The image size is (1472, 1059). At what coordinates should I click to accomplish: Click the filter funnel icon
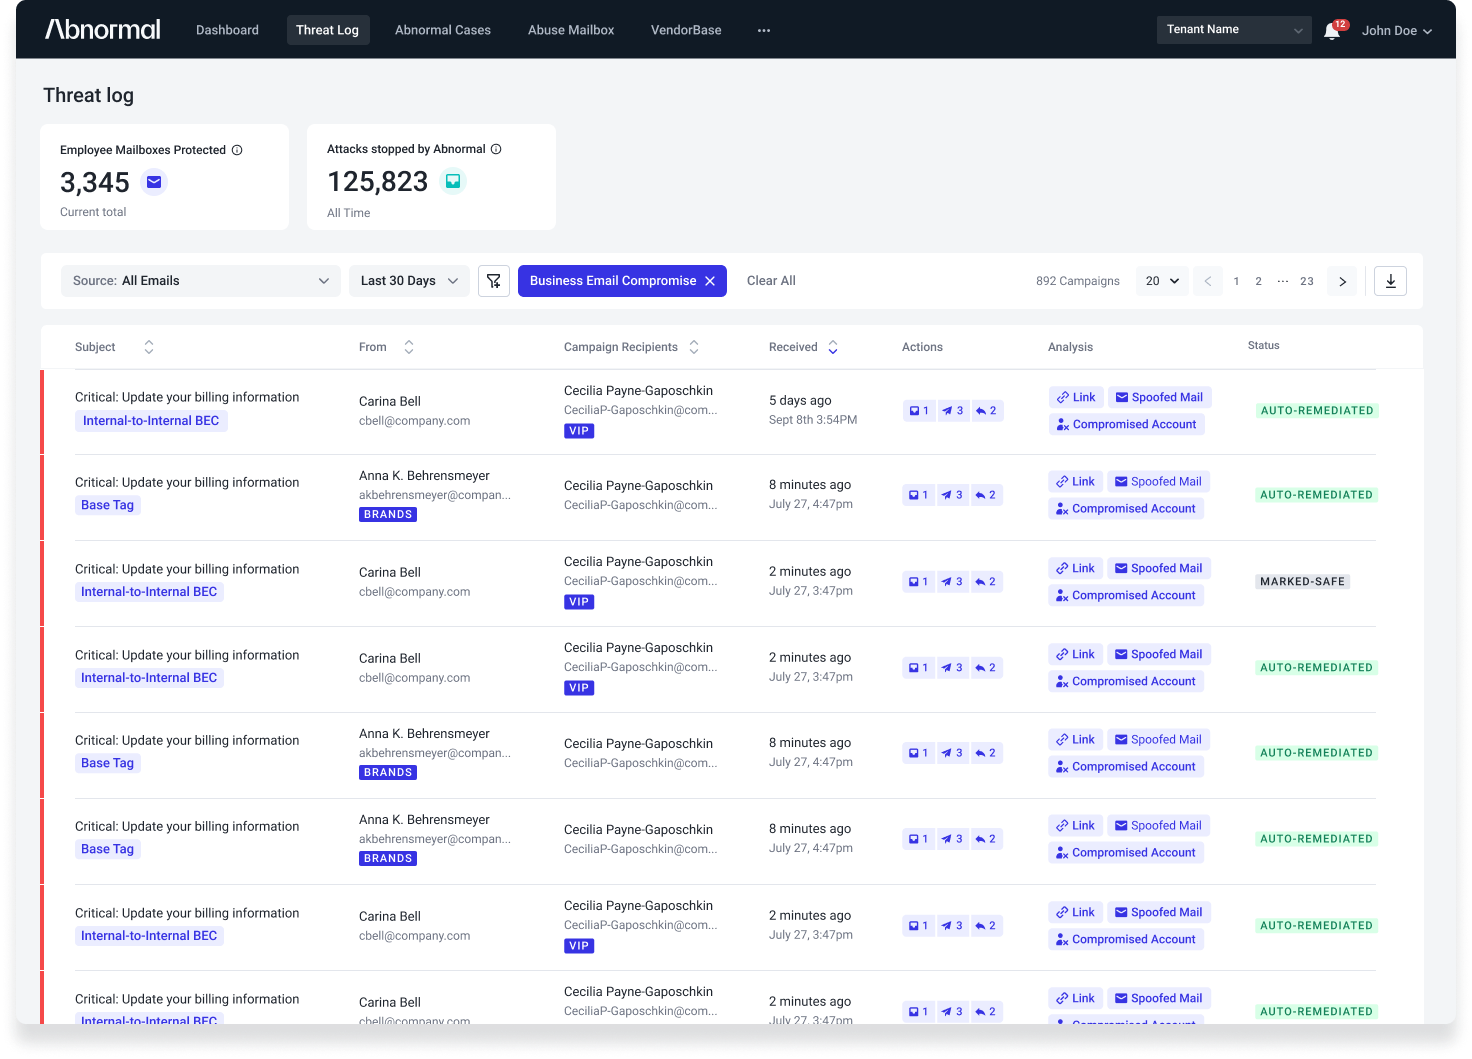[494, 281]
